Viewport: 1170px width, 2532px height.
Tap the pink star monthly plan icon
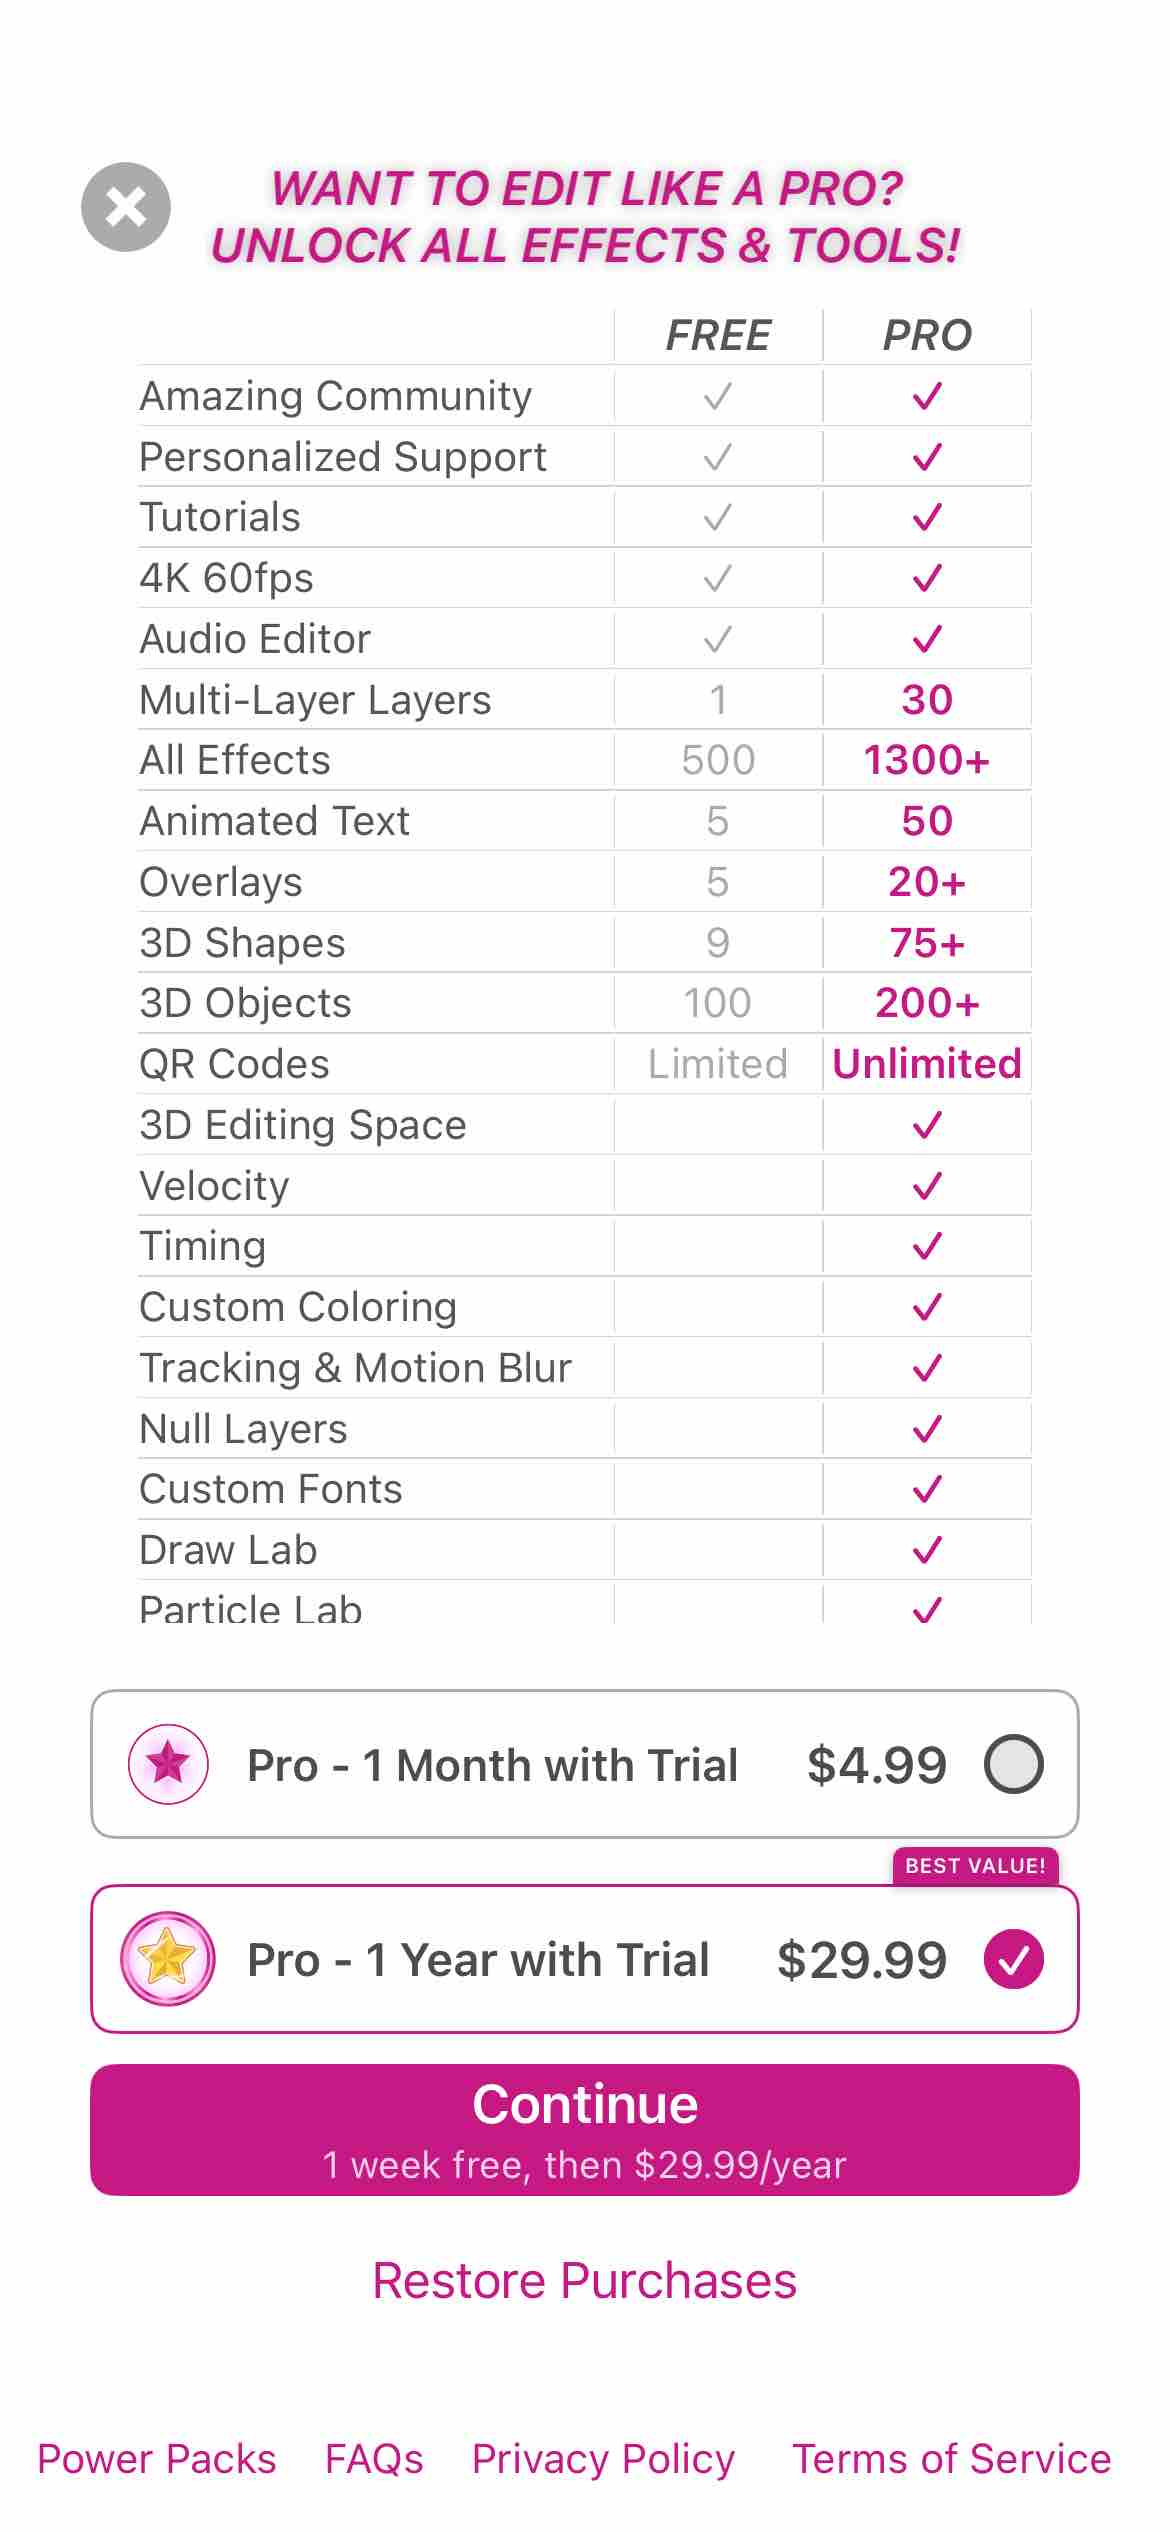pos(168,1764)
